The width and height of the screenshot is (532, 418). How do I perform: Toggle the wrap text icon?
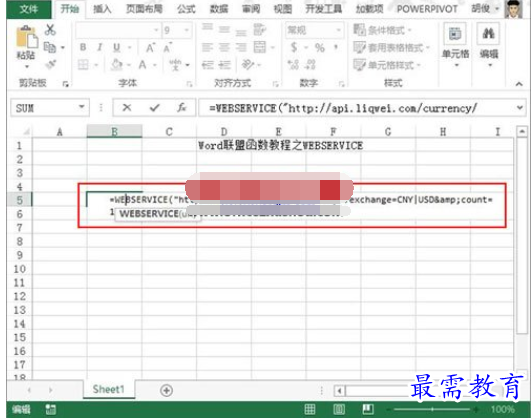click(260, 30)
